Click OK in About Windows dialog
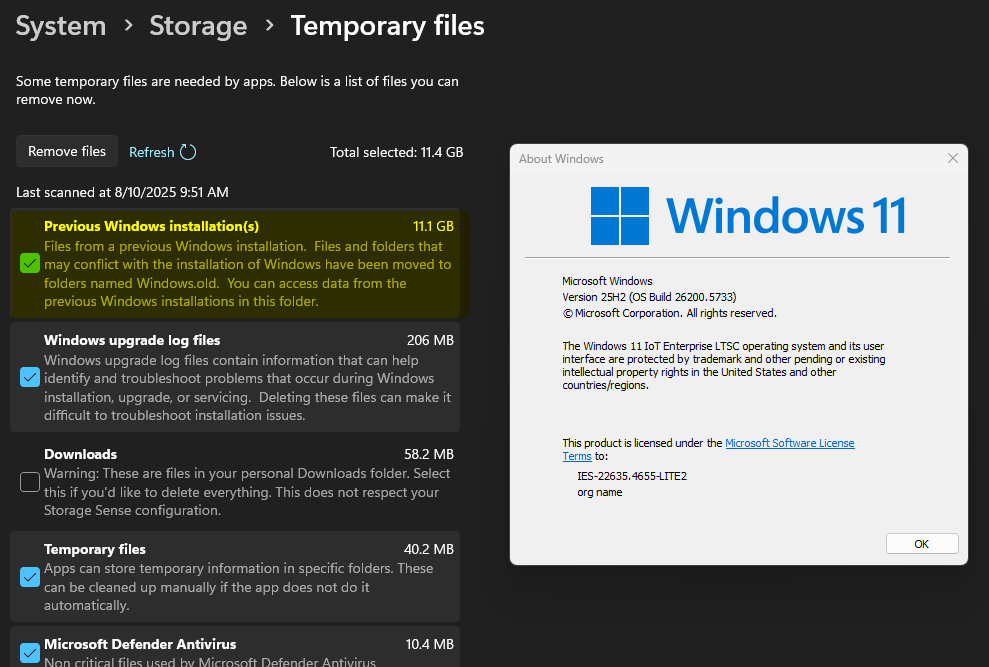Viewport: 989px width, 667px height. (922, 543)
